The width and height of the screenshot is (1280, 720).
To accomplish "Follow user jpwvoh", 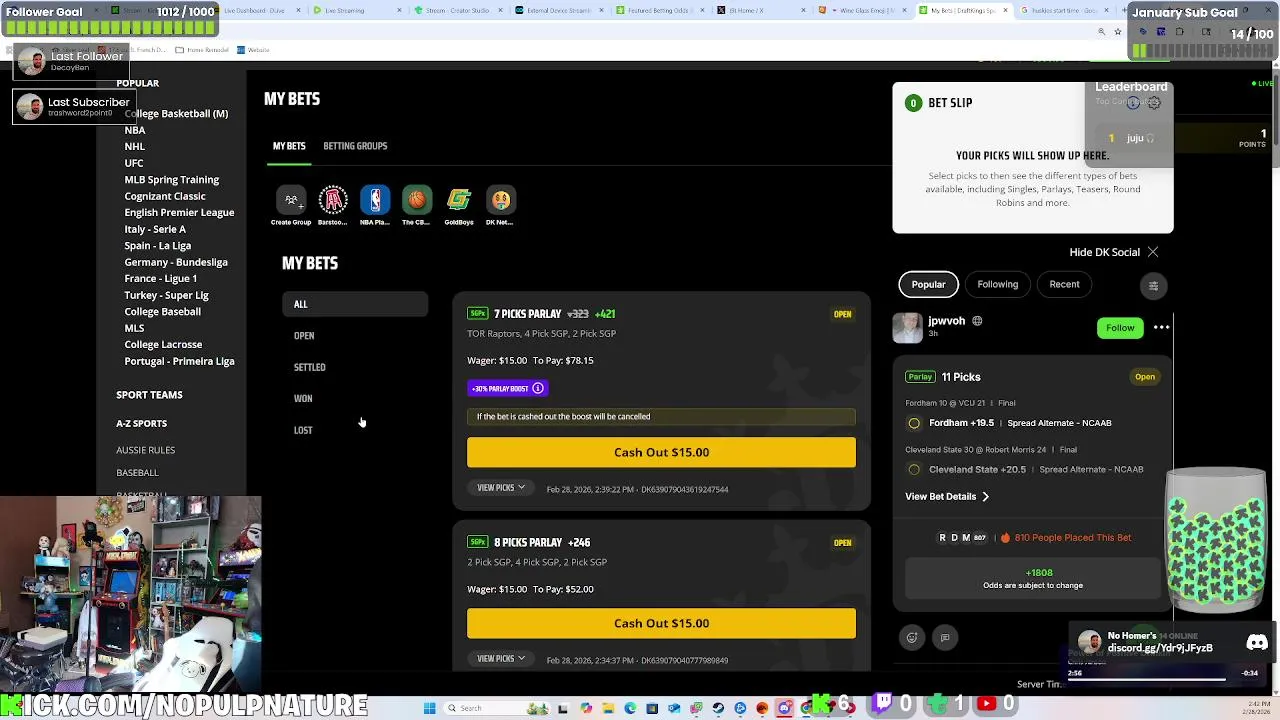I will (x=1120, y=328).
